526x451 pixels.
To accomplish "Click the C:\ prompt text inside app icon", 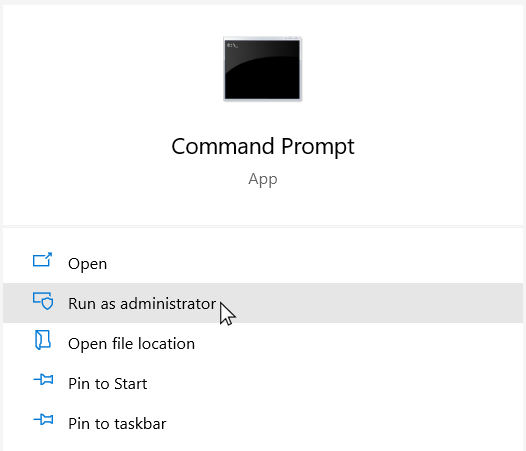I will pyautogui.click(x=232, y=45).
